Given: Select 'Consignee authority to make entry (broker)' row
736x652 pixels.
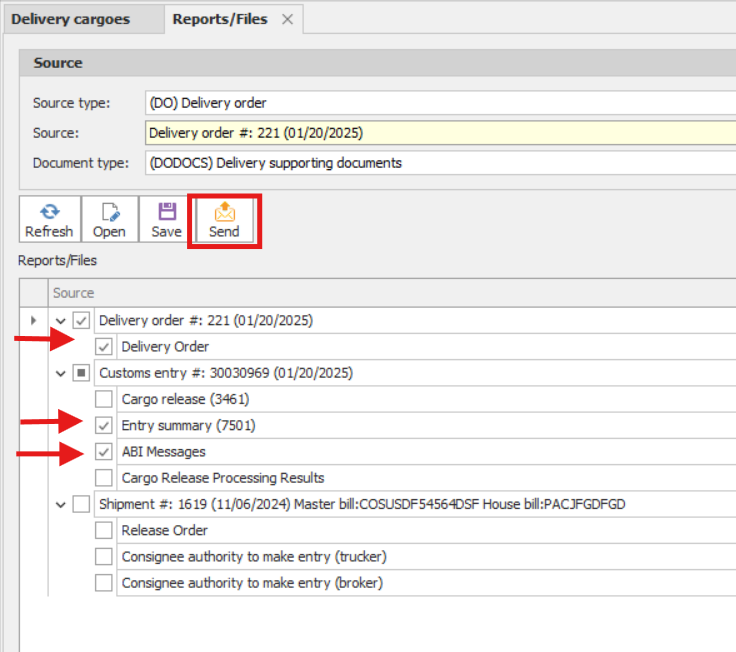Looking at the screenshot, I should pos(426,583).
